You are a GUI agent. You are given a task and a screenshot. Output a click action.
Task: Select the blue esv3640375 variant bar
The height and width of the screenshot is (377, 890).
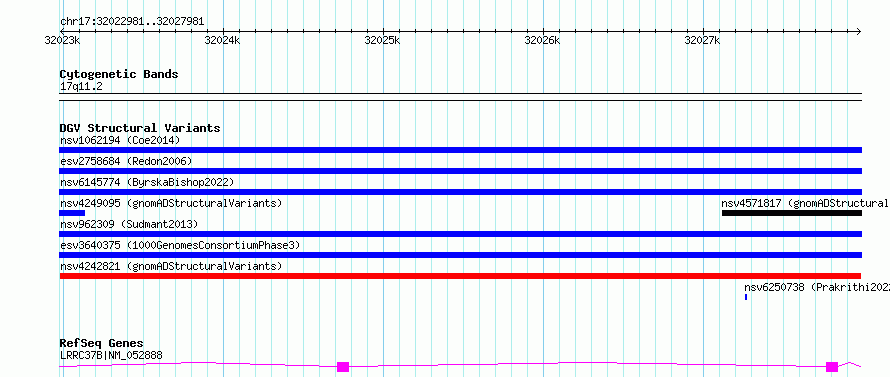tap(461, 255)
